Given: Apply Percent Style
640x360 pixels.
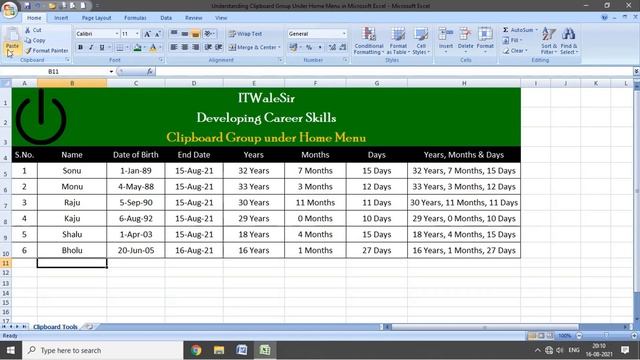Looking at the screenshot, I should pos(309,47).
